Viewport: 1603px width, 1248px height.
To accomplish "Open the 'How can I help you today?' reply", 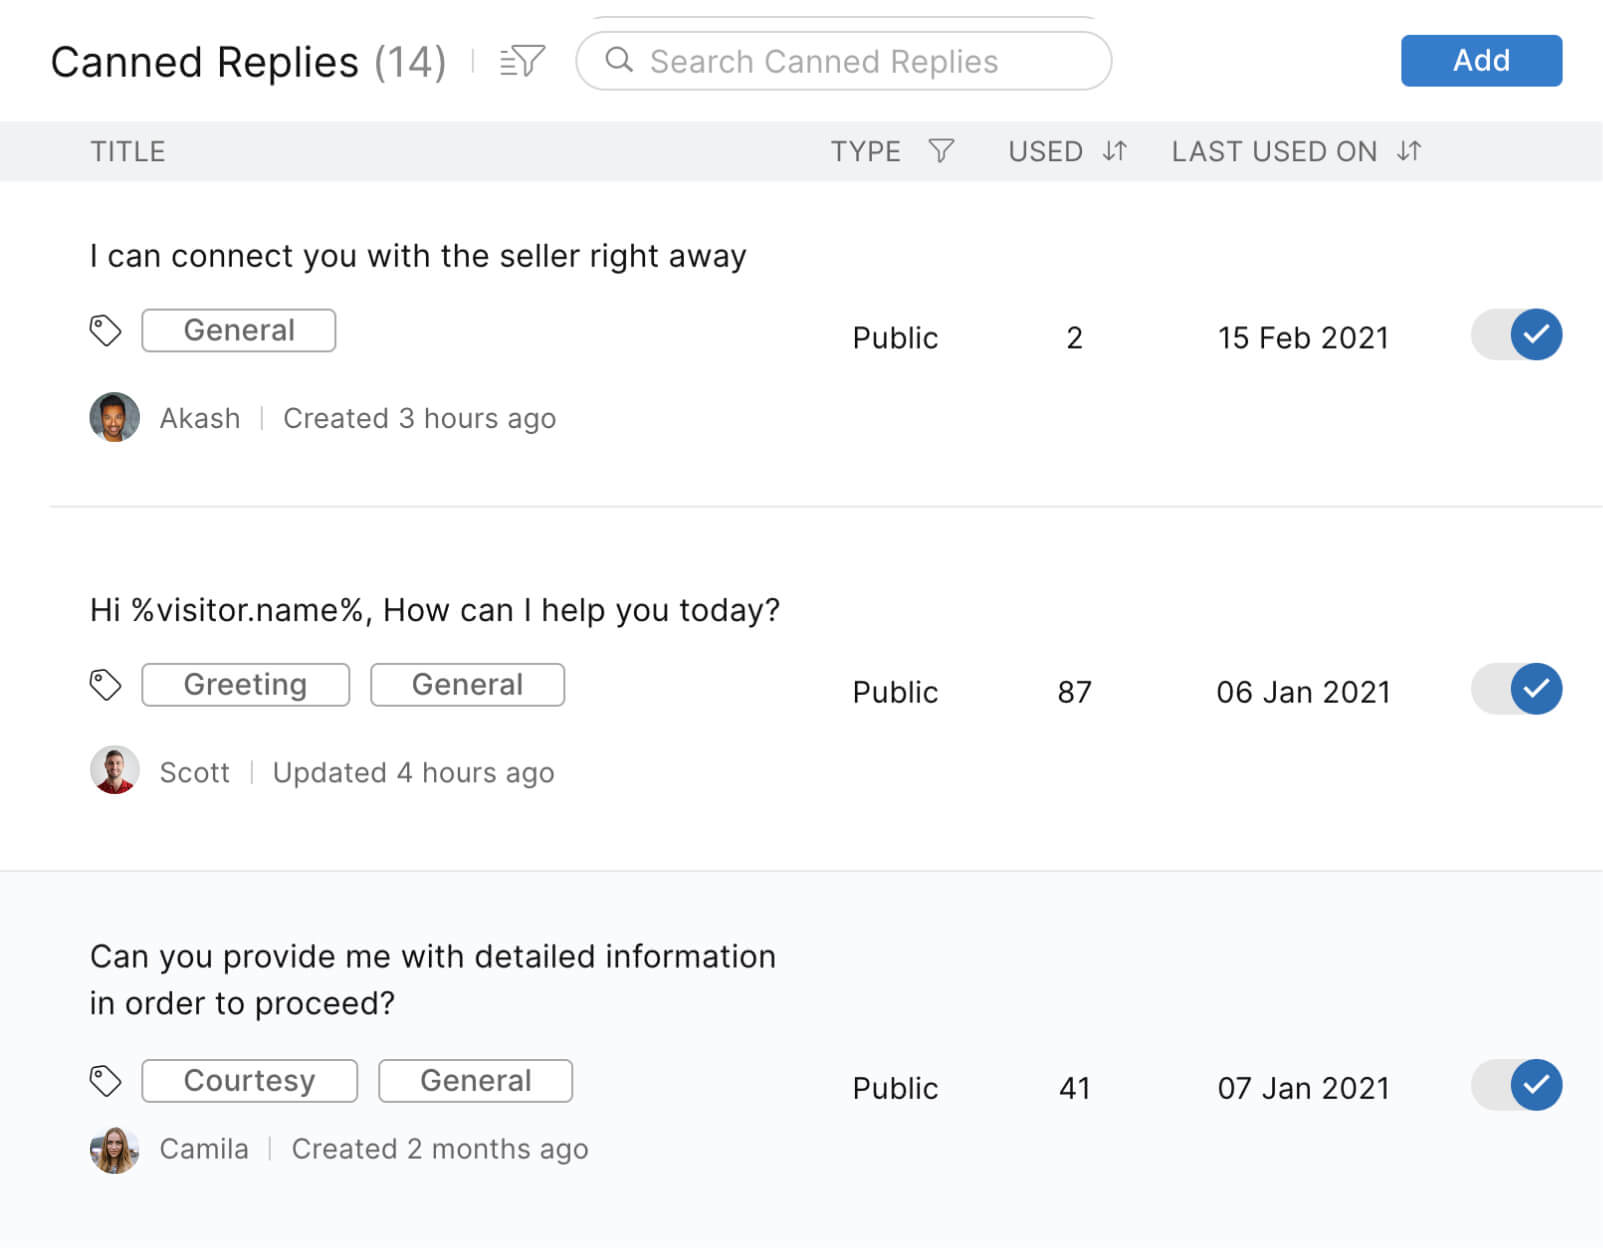I will pos(434,610).
